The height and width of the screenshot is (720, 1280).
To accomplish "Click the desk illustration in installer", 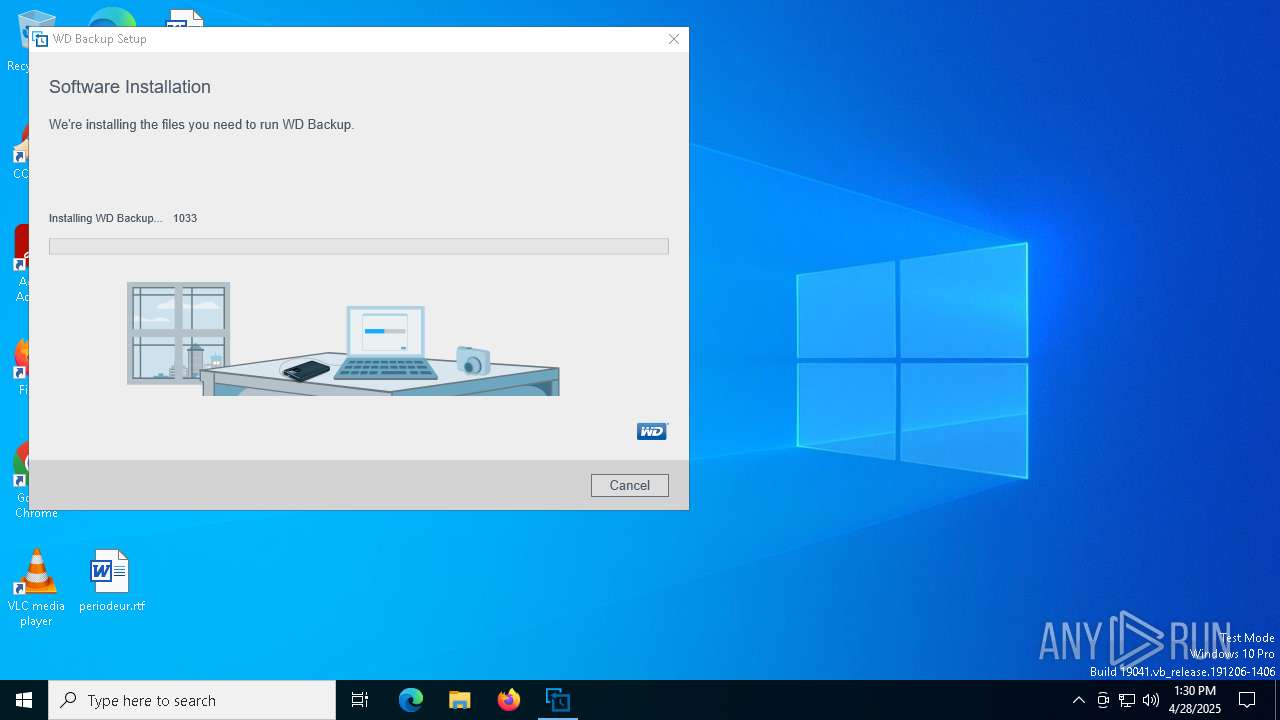I will (x=343, y=339).
